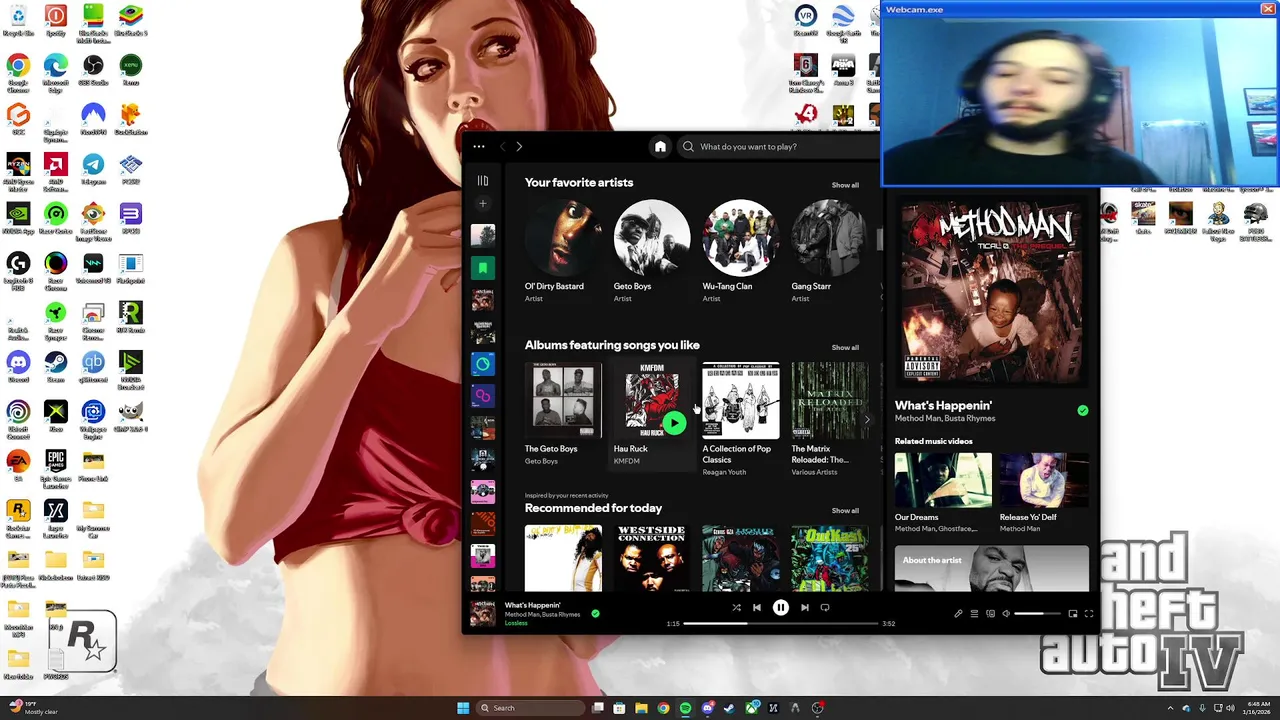Open the NVIDIA App desktop shortcut

pos(18,218)
